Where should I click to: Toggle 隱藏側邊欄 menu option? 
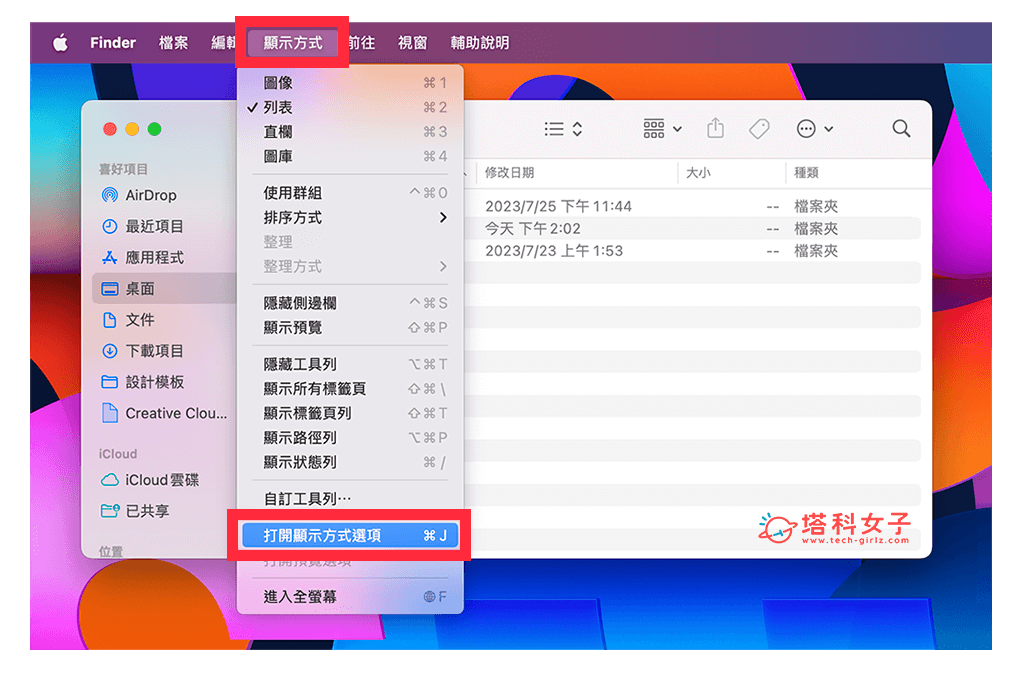(299, 303)
